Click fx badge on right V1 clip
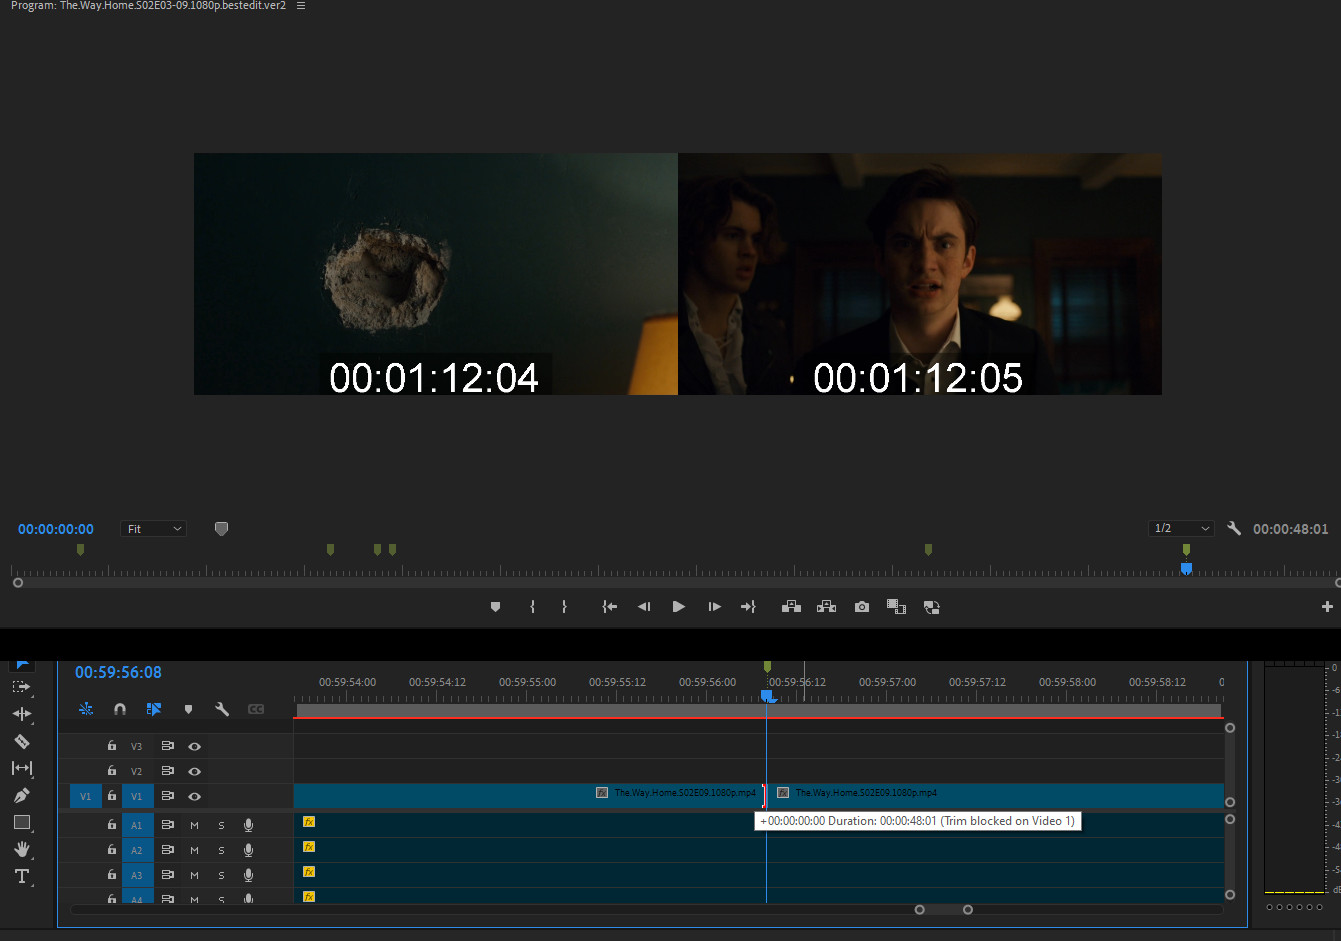Viewport: 1341px width, 941px height. pyautogui.click(x=783, y=793)
